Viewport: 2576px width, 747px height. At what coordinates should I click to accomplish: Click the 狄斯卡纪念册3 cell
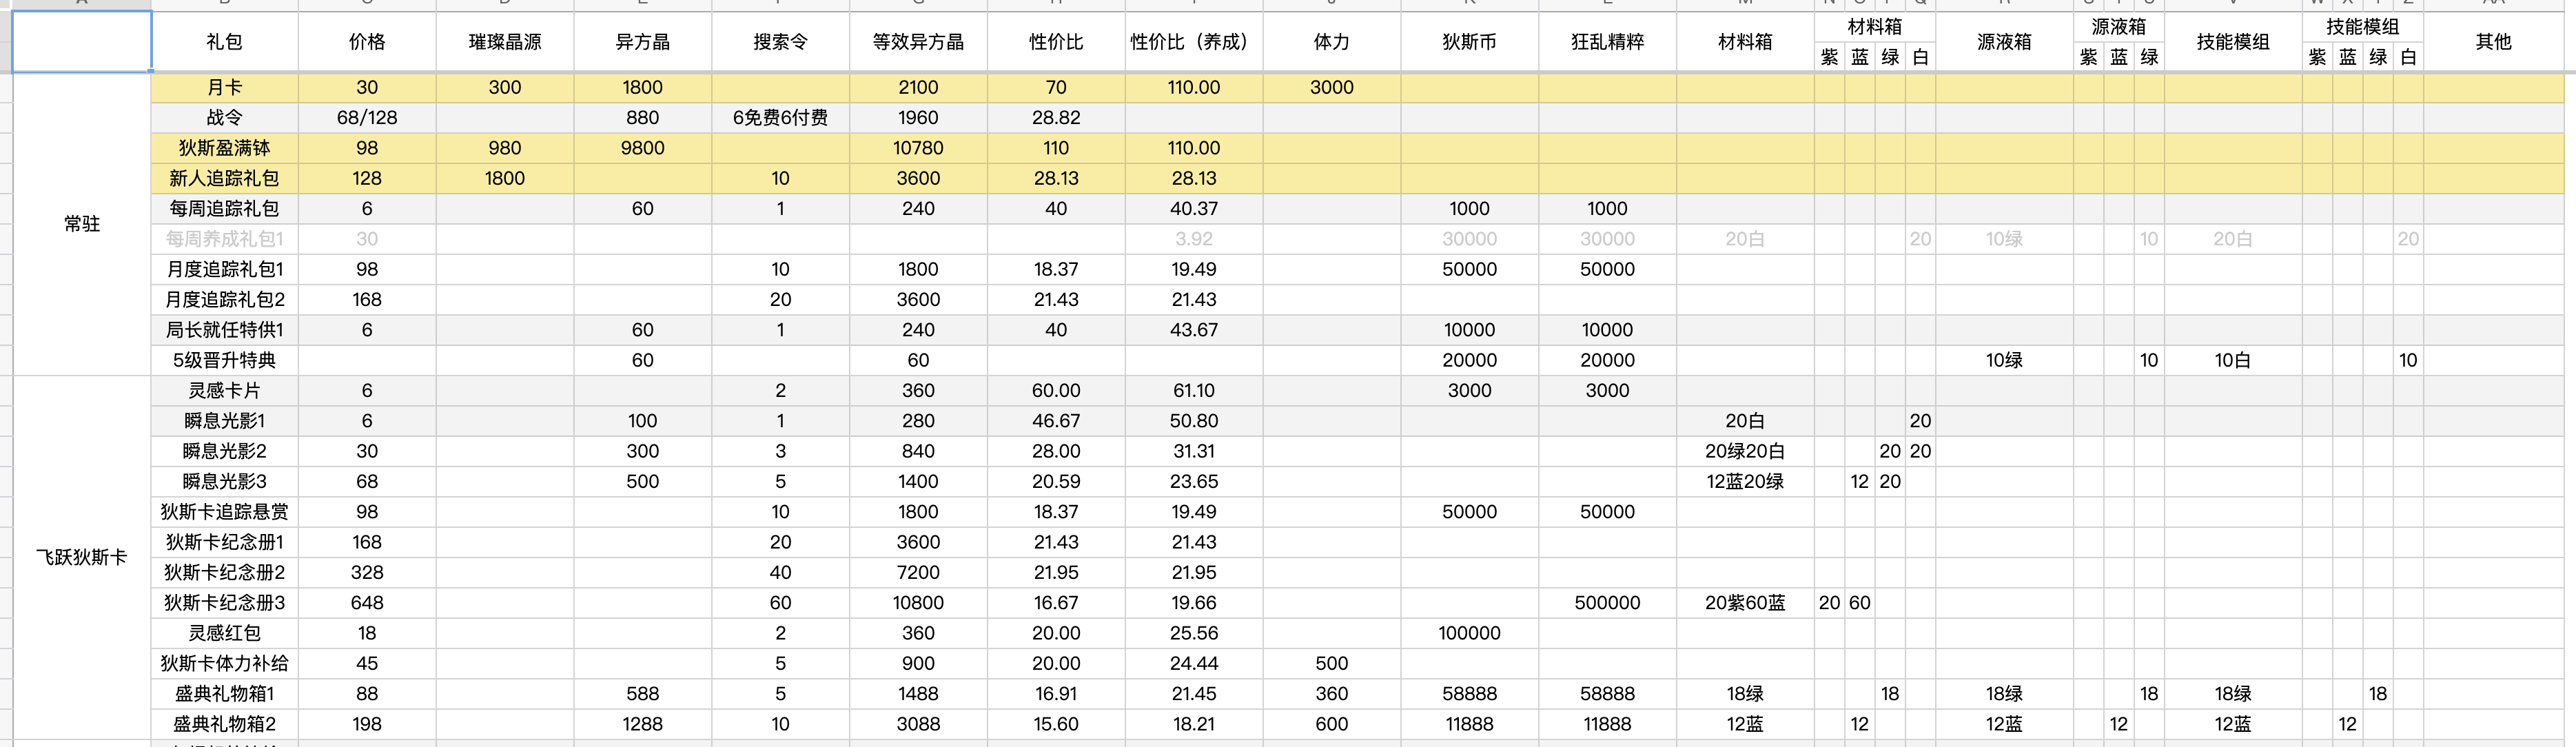click(224, 602)
